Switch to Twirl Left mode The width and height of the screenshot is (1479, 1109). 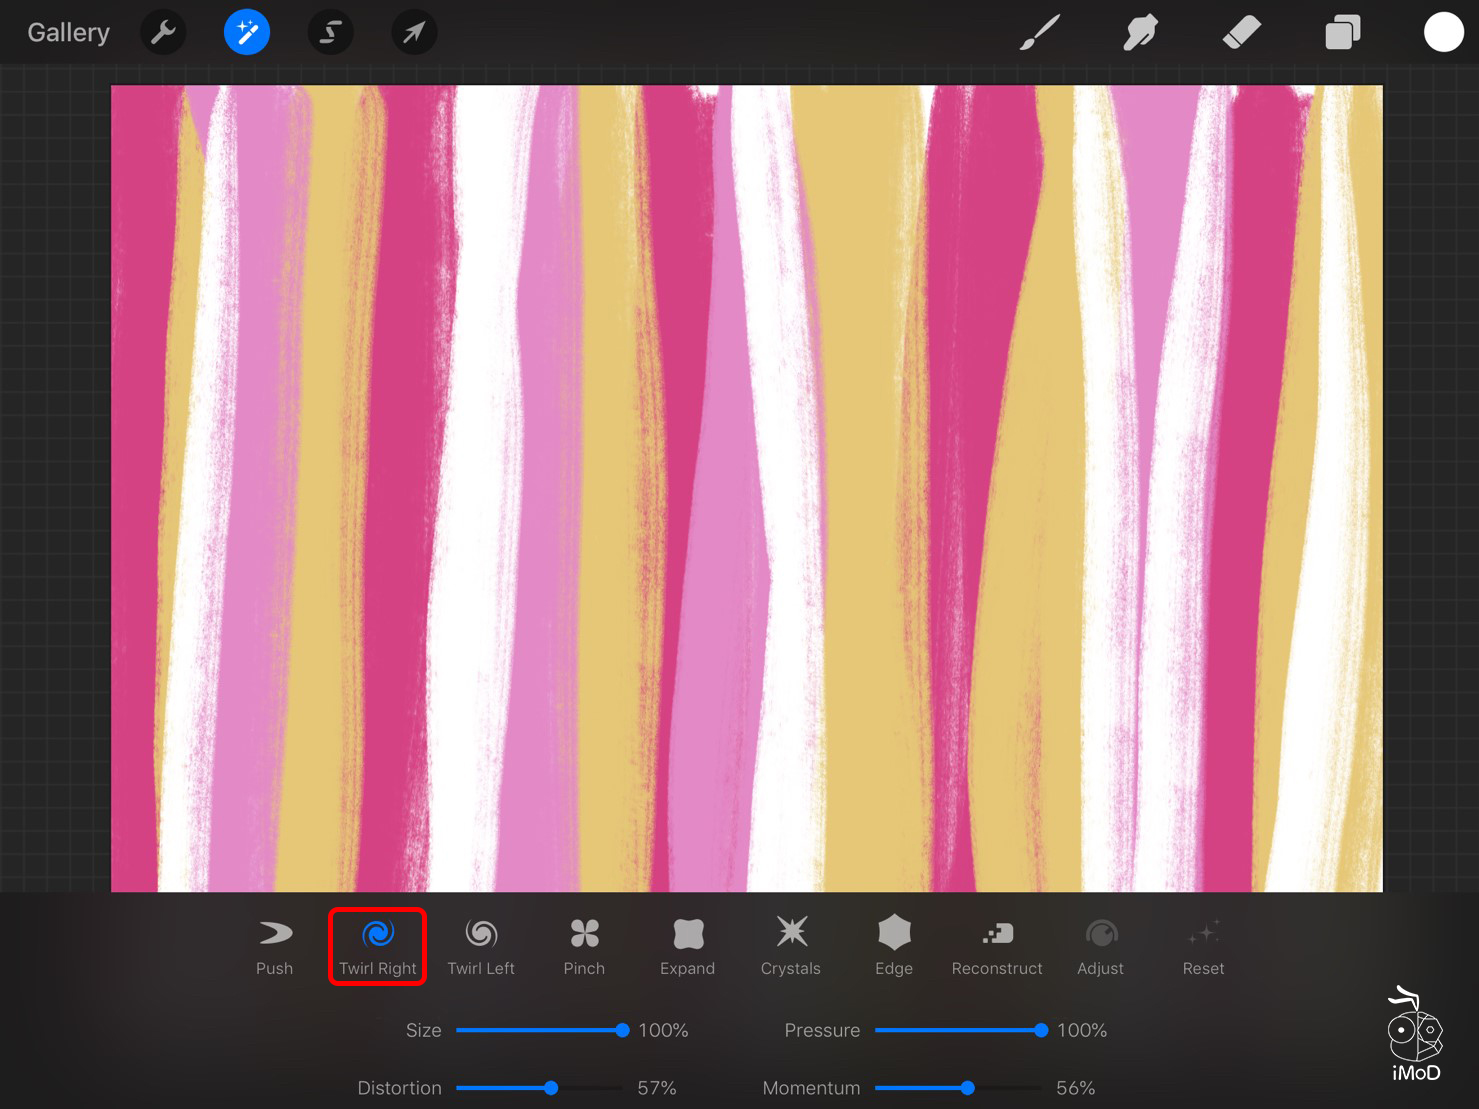click(481, 946)
